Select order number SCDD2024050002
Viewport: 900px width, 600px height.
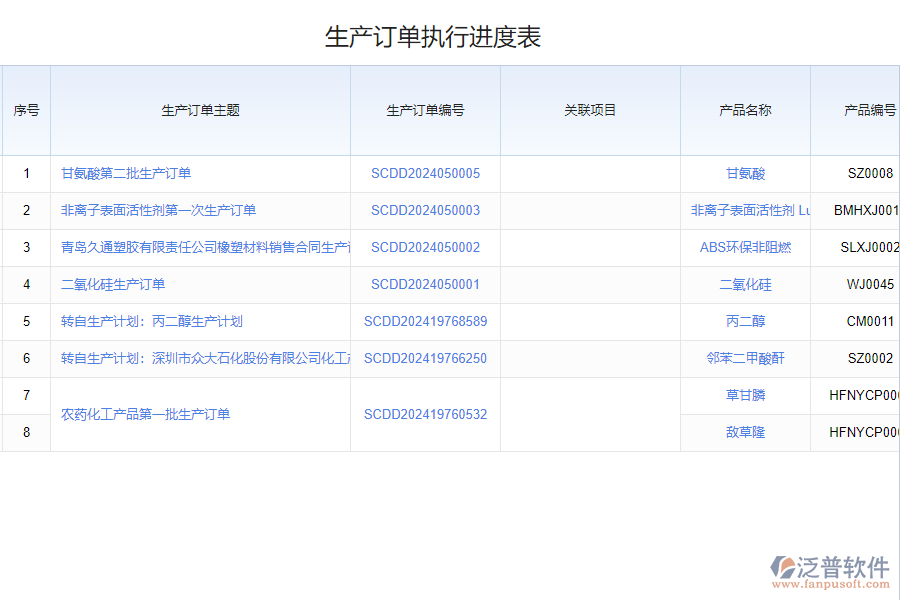tap(425, 247)
